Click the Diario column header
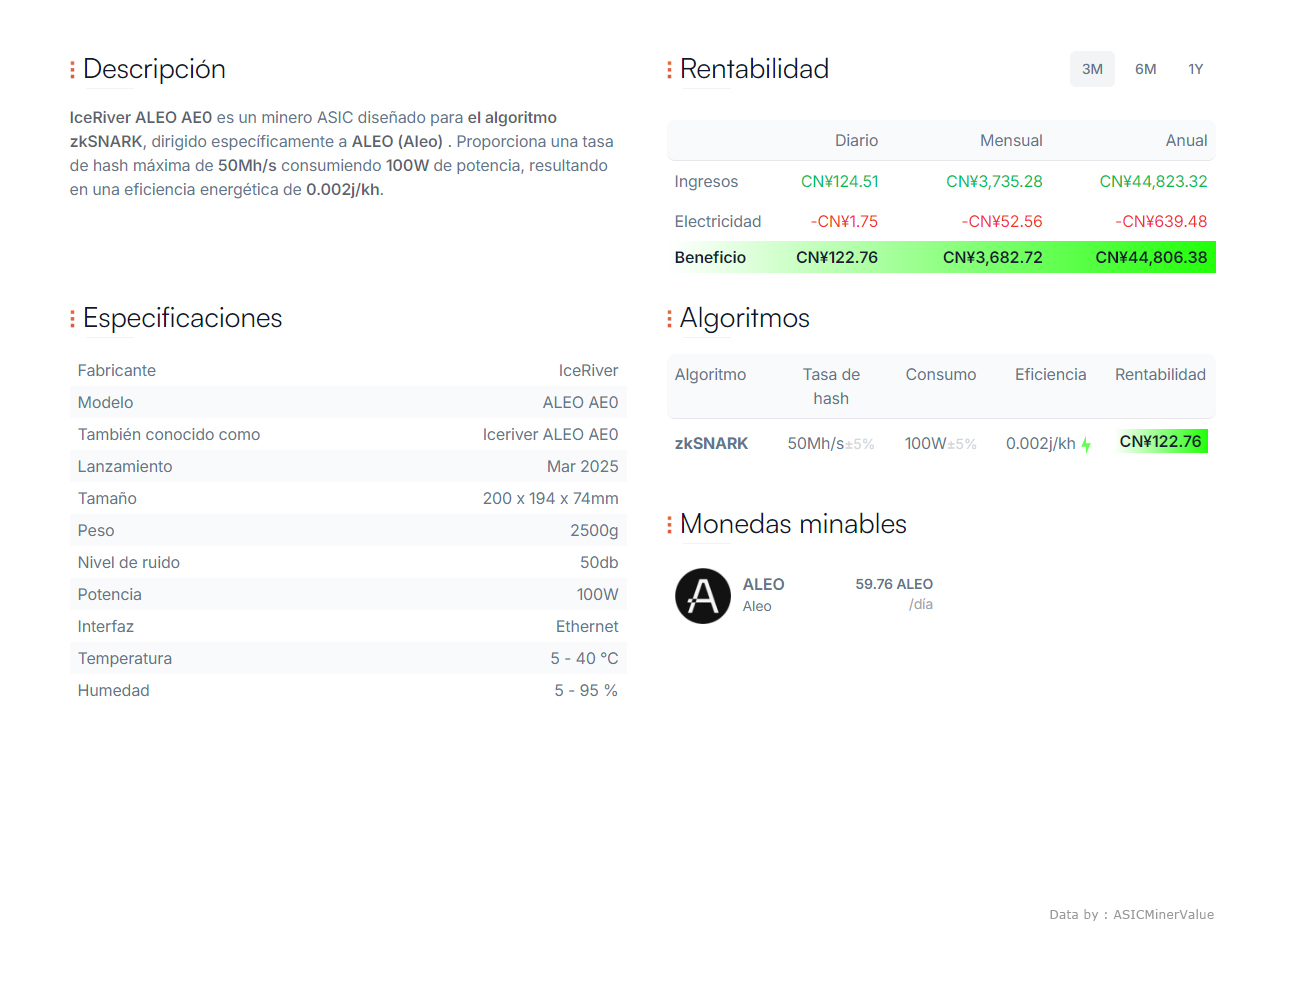The image size is (1296, 1003). (x=856, y=140)
